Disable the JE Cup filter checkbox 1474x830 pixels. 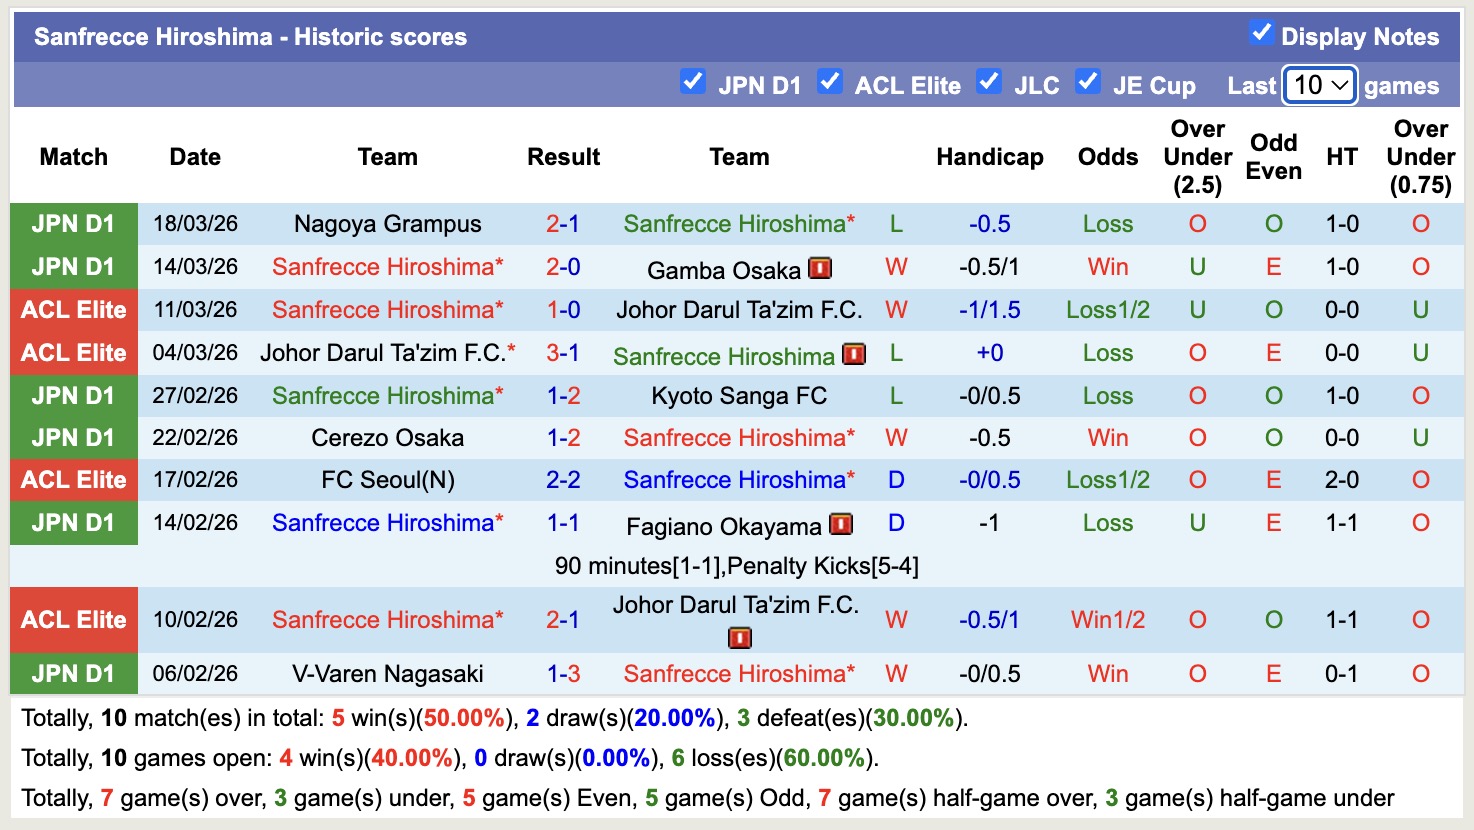[x=1088, y=83]
